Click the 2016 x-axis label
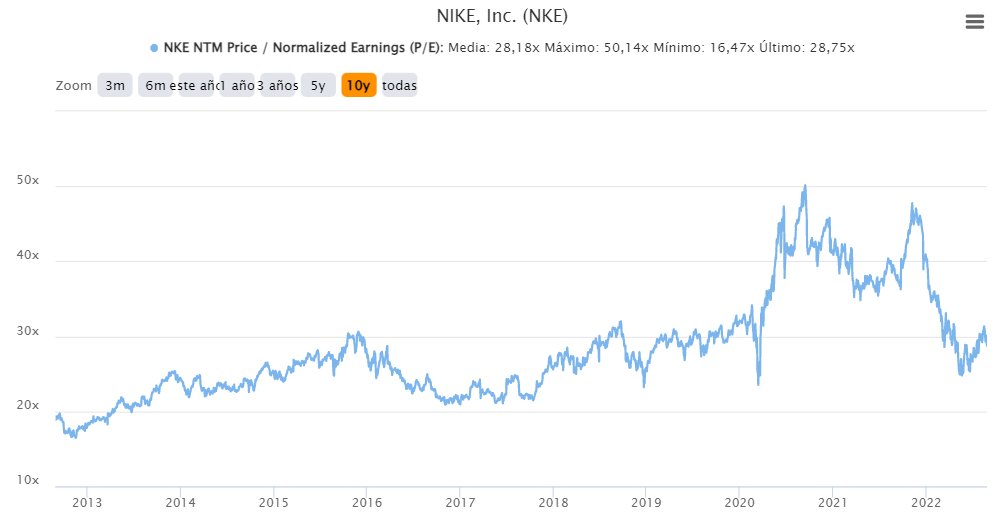 (x=367, y=503)
